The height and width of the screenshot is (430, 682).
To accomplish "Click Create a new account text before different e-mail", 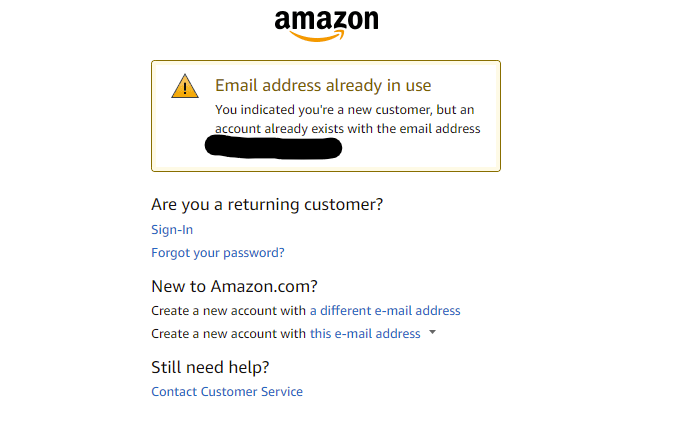I will (x=228, y=311).
